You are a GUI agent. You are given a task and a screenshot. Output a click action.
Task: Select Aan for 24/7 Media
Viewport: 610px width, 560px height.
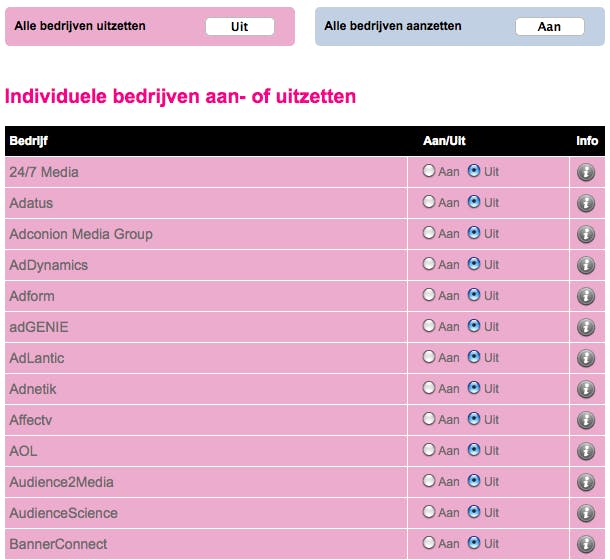coord(428,170)
